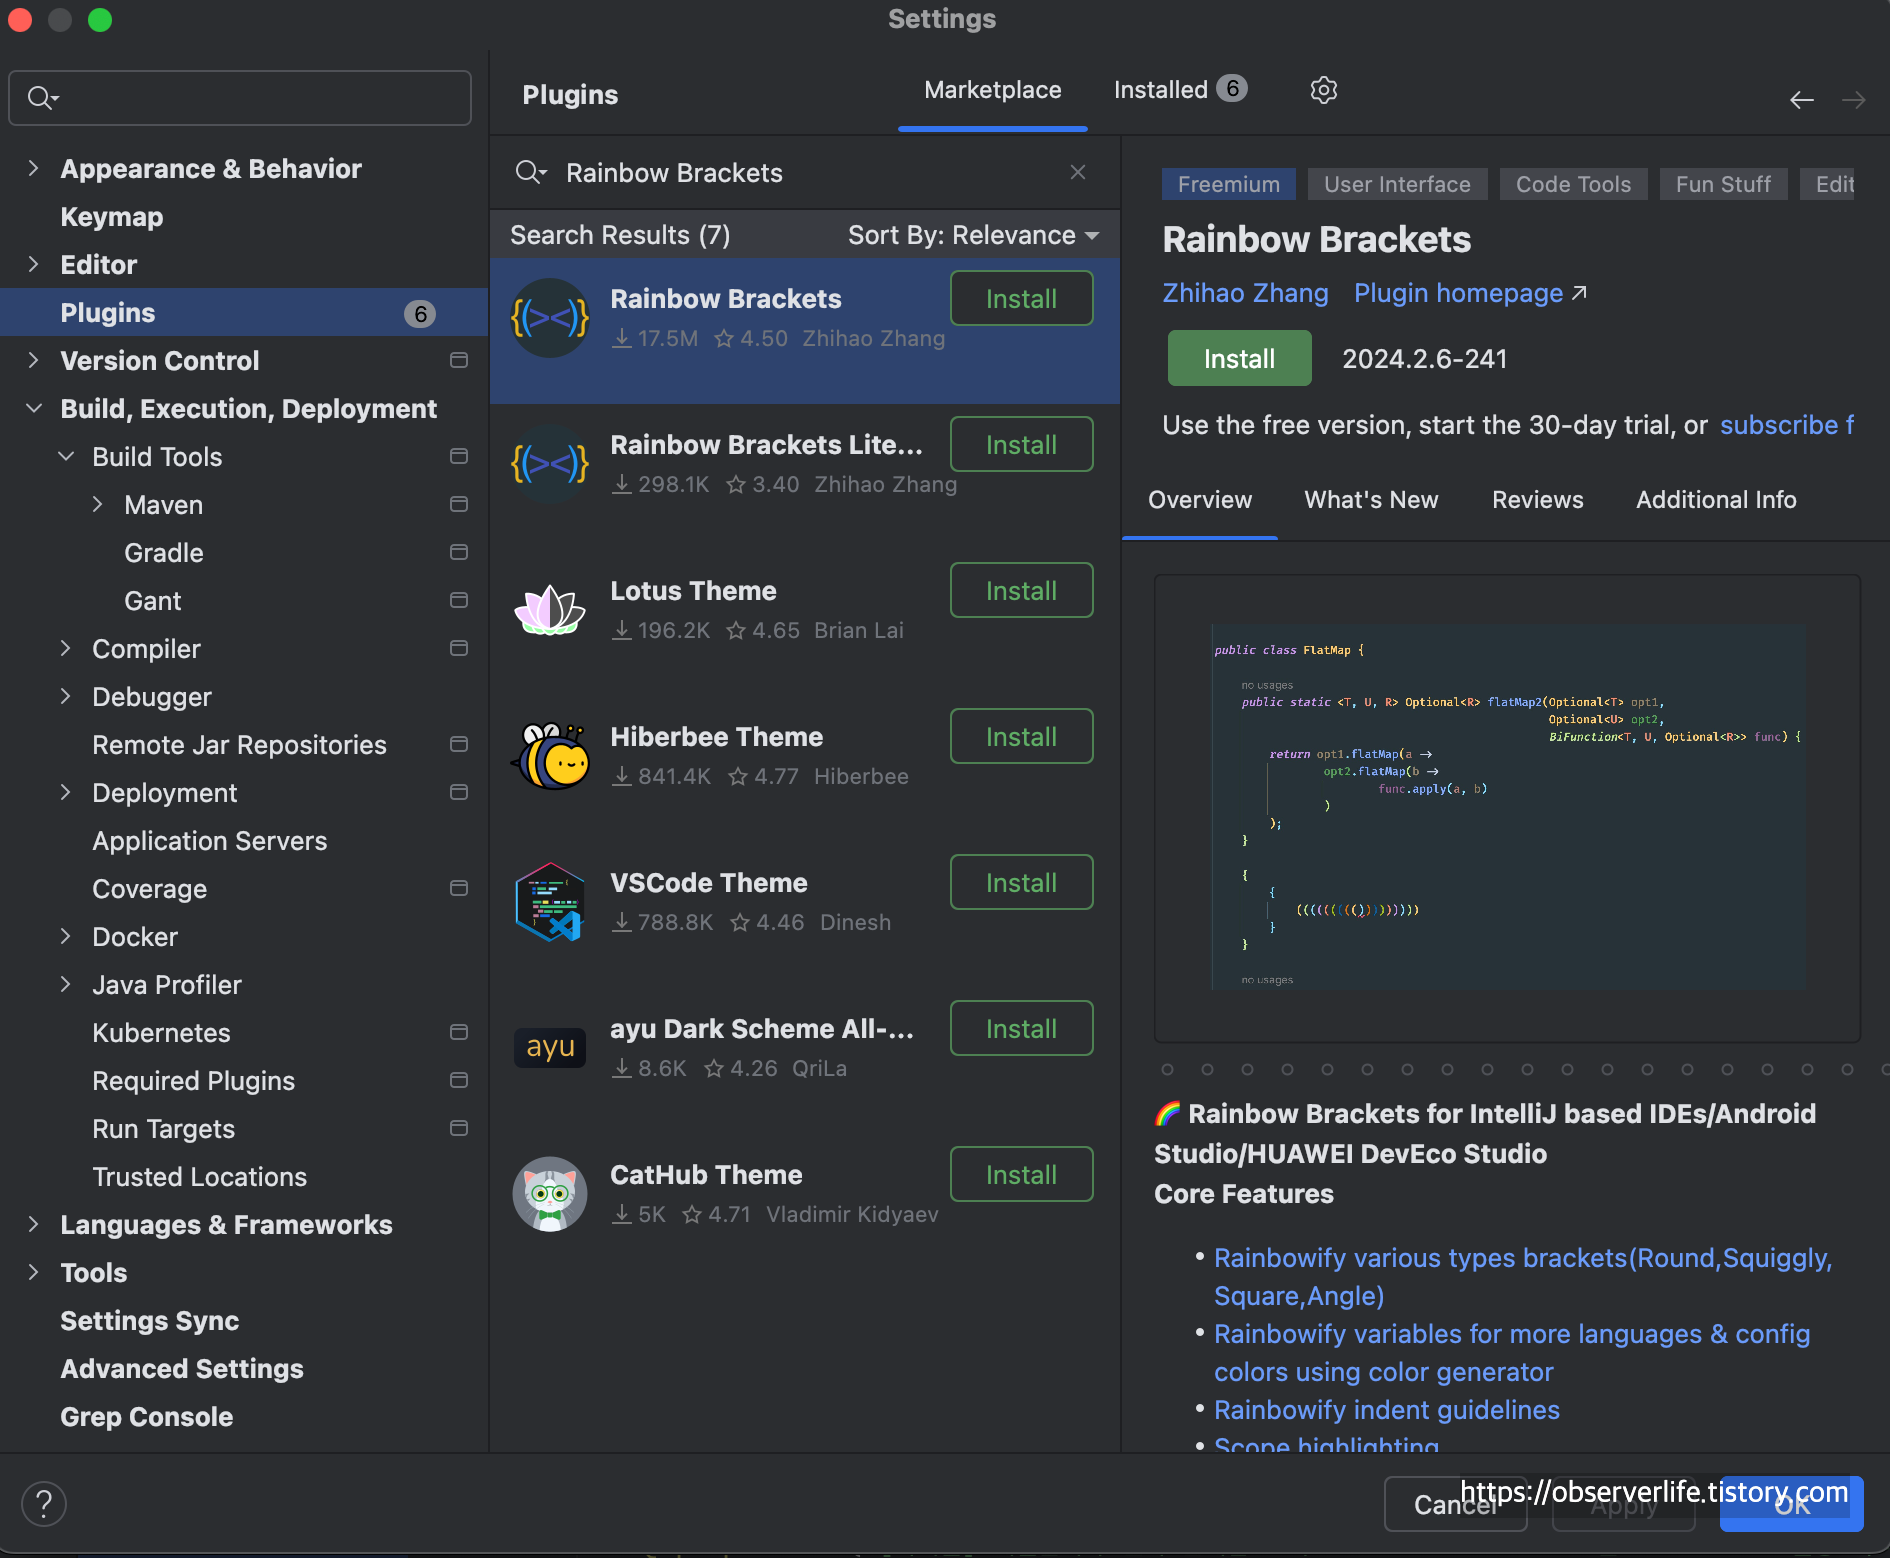Open the Reviews tab
Image resolution: width=1890 pixels, height=1558 pixels.
pos(1538,500)
